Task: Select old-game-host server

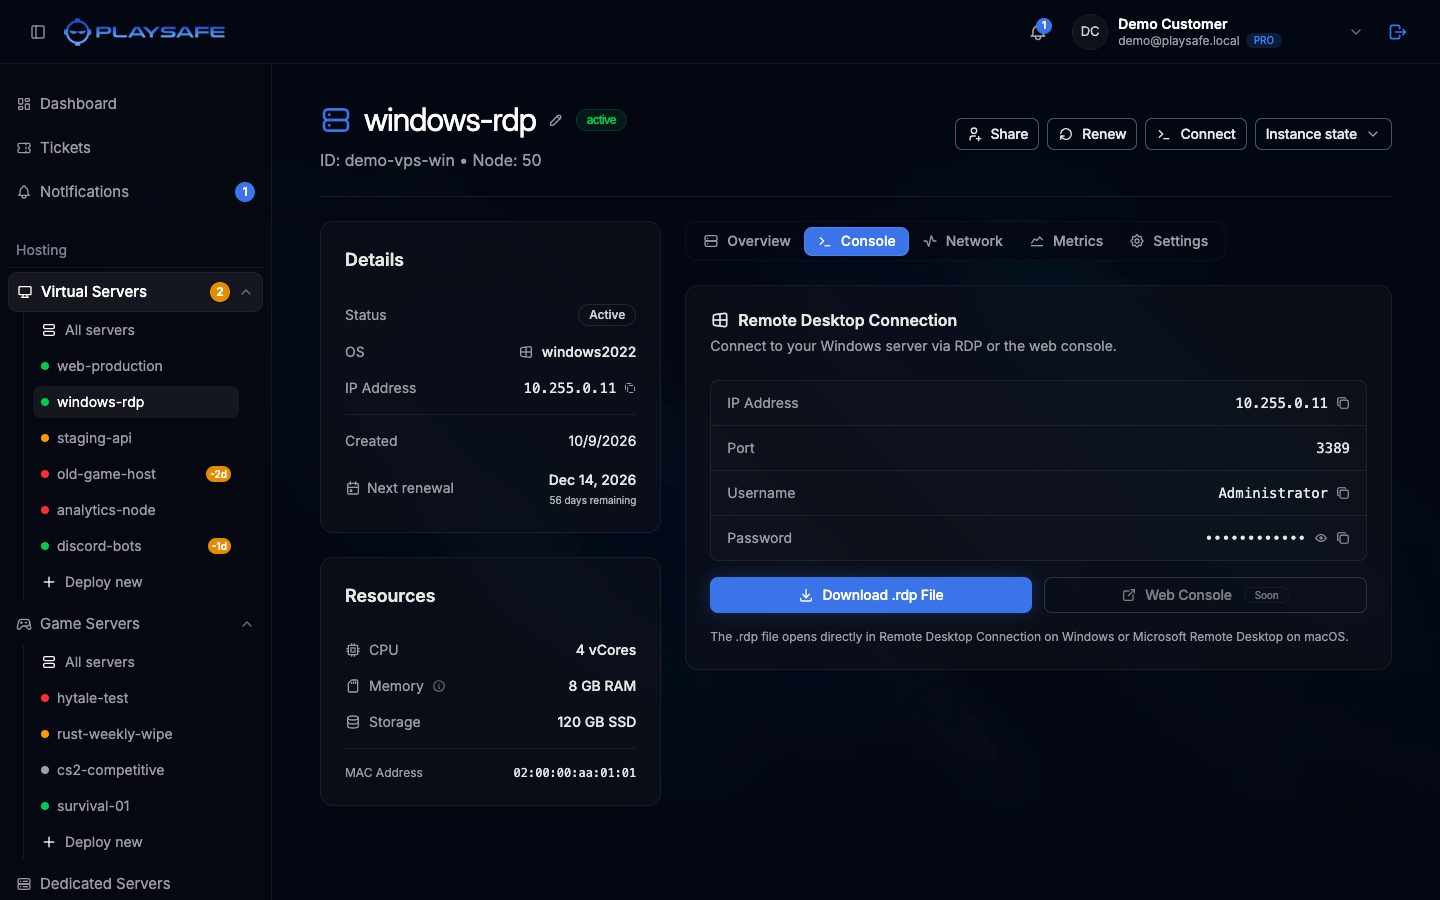Action: tap(136, 474)
